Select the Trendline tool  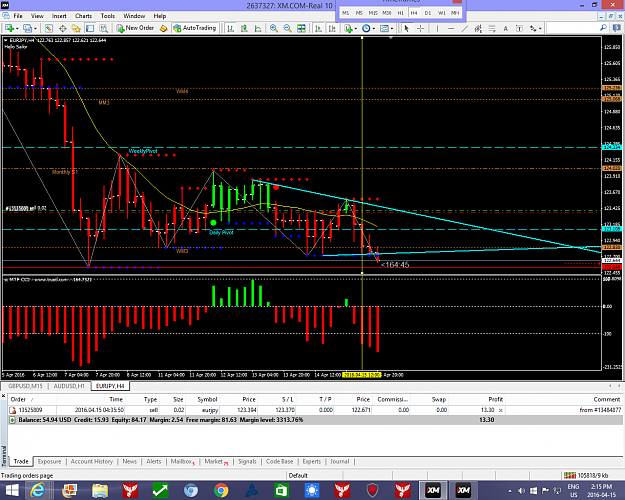pyautogui.click(x=465, y=28)
